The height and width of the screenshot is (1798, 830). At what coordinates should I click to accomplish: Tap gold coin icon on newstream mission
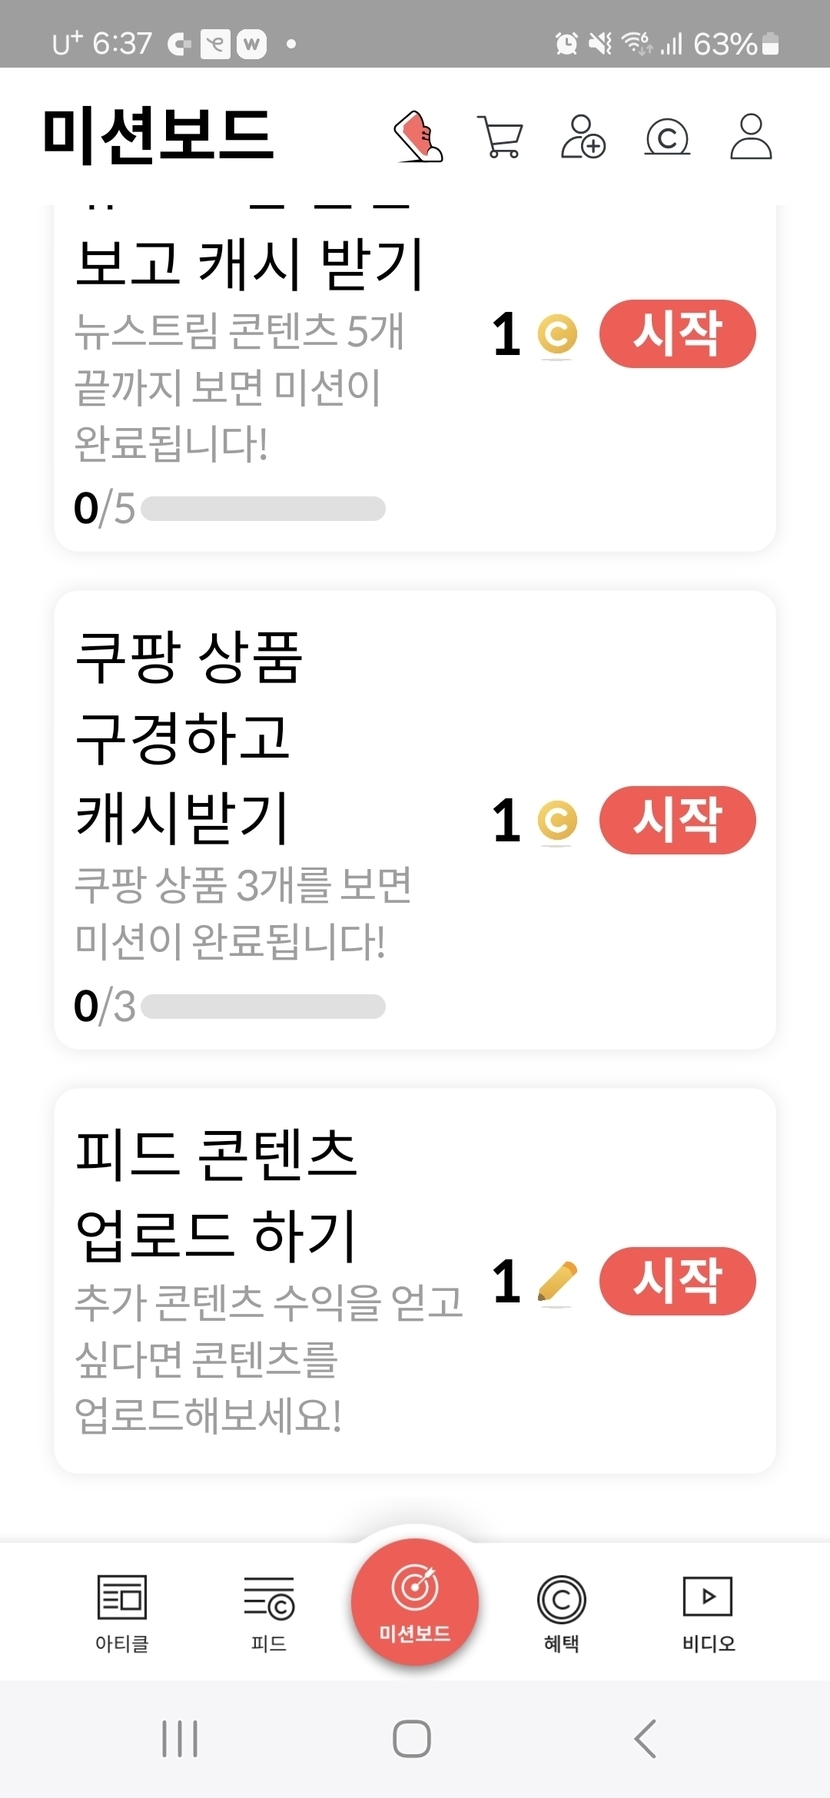pyautogui.click(x=557, y=334)
